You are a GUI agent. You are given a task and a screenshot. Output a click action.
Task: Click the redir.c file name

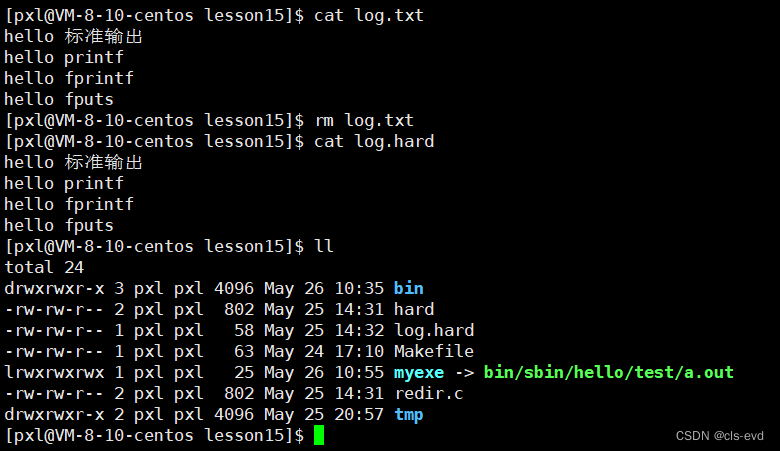pos(429,393)
